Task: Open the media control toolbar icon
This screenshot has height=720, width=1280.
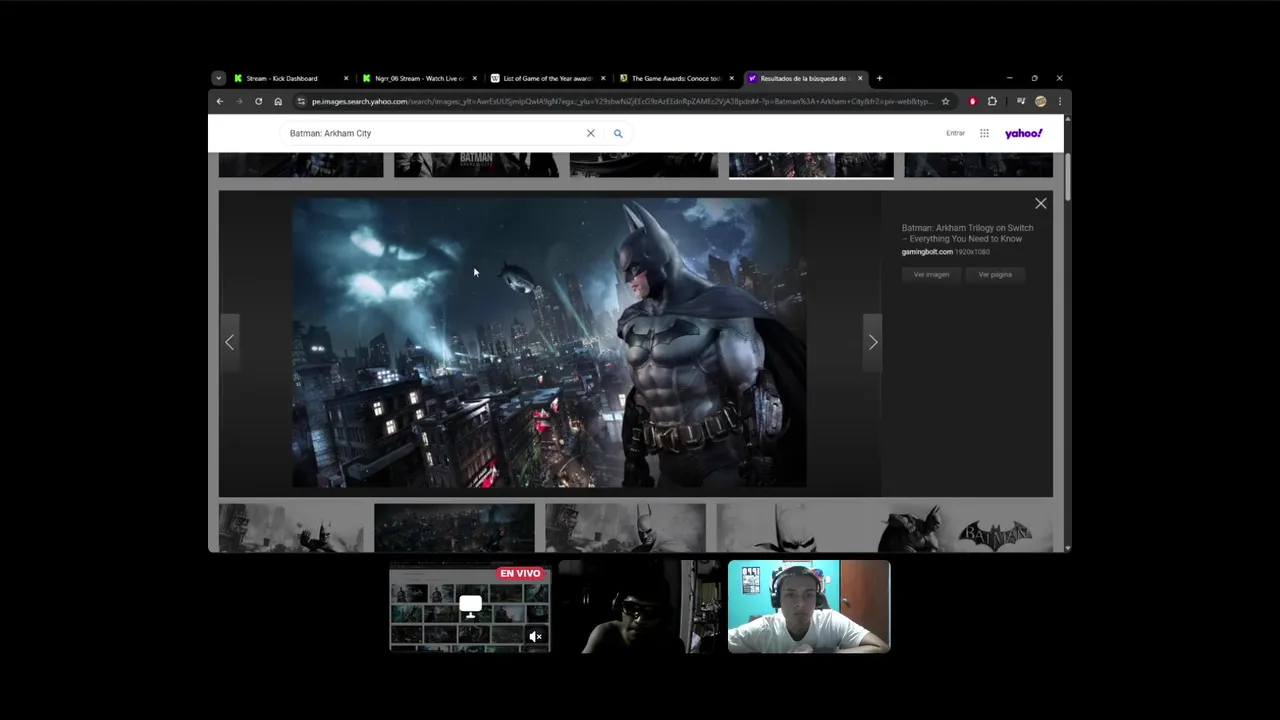Action: coord(1020,101)
